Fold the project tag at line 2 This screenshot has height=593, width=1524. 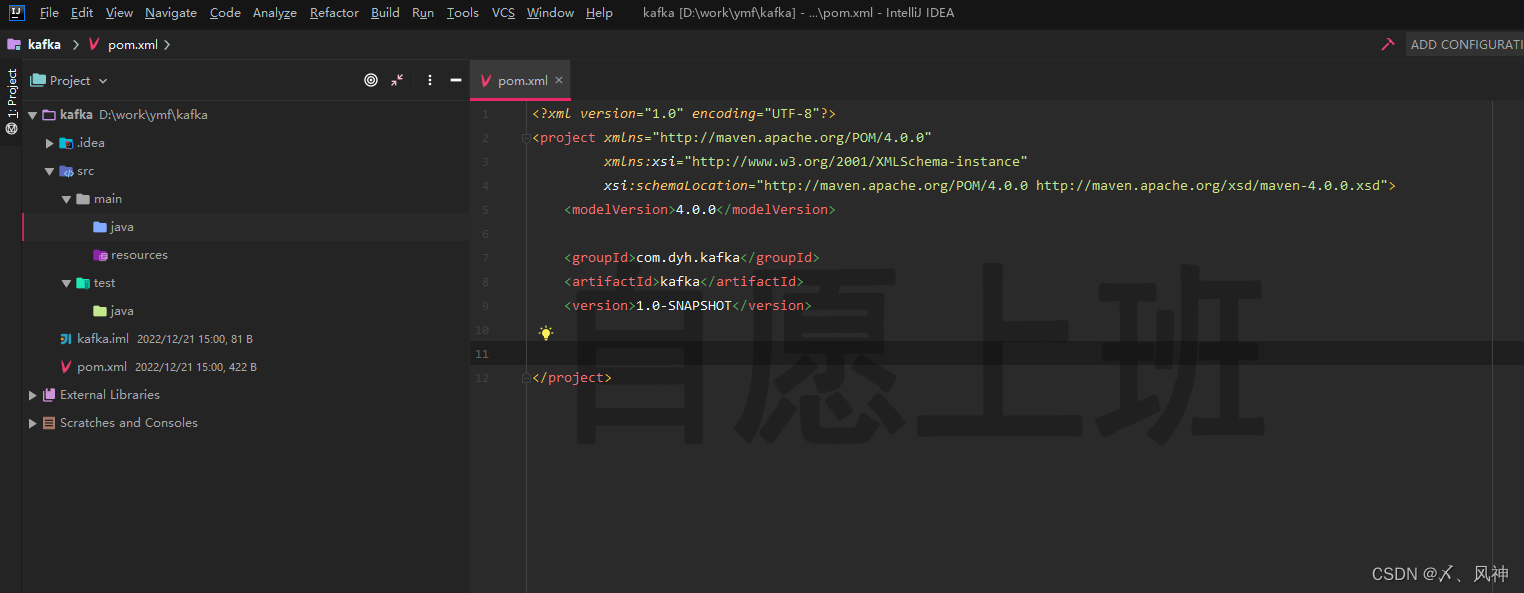coord(526,138)
